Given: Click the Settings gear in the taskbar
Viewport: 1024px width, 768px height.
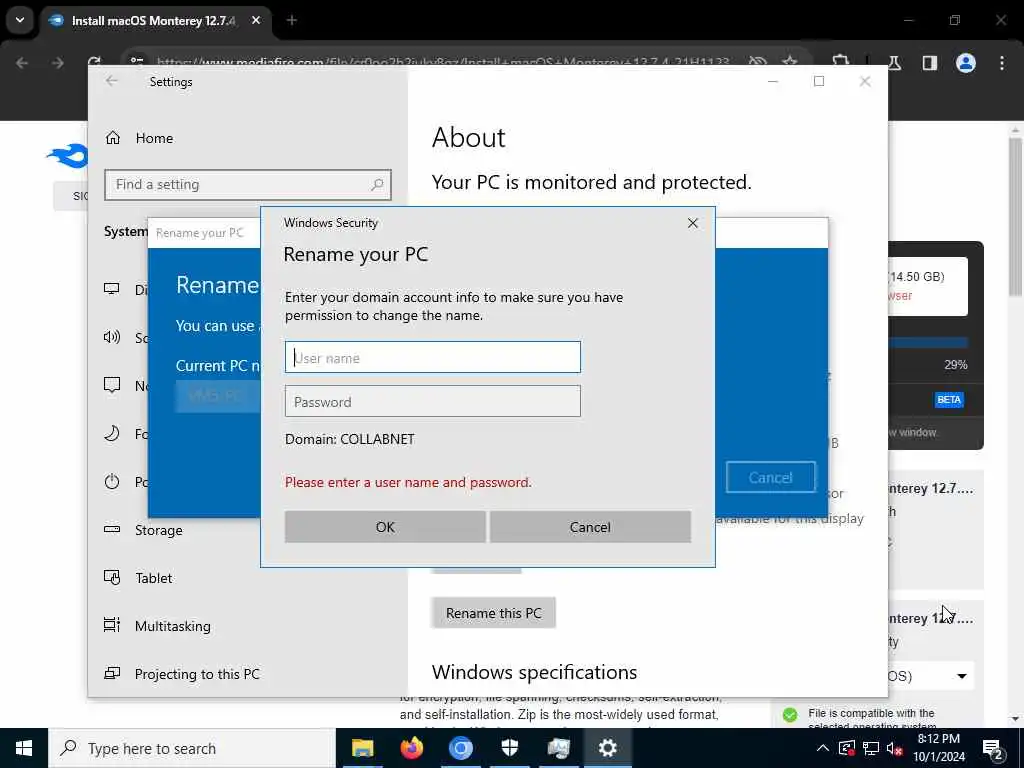Looking at the screenshot, I should (x=607, y=748).
